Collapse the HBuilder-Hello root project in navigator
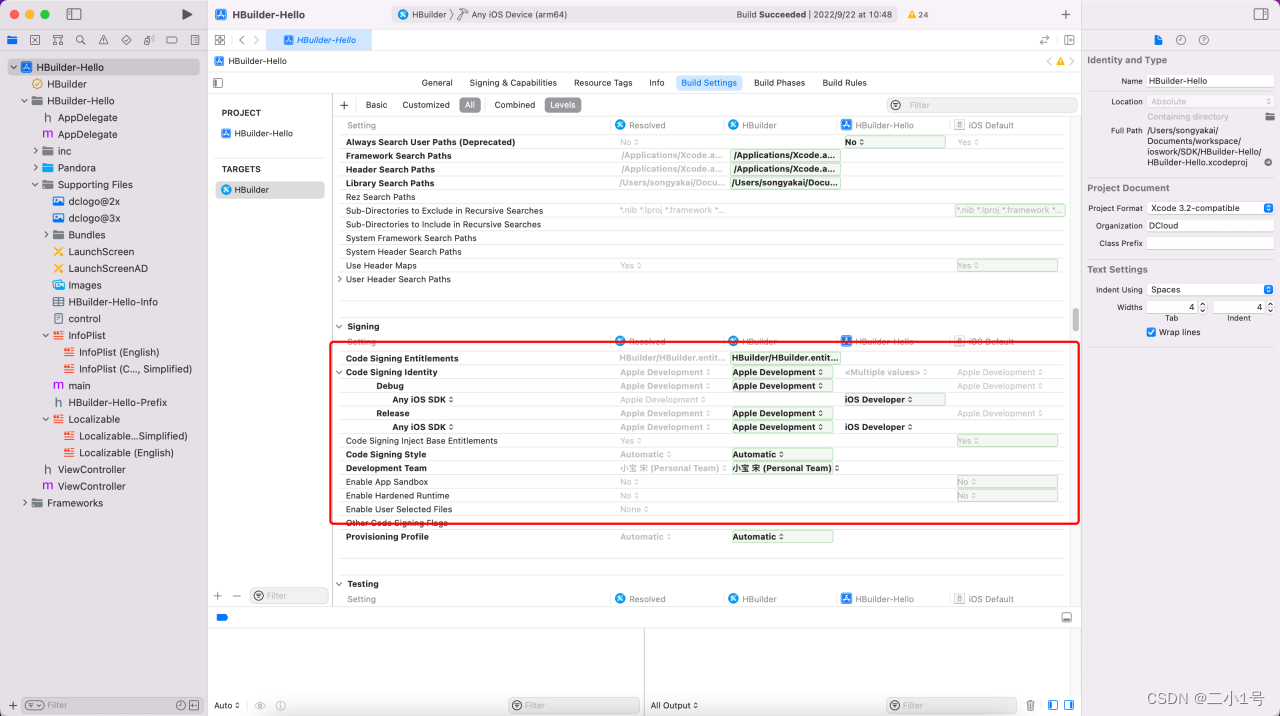Image resolution: width=1280 pixels, height=716 pixels. 14,67
